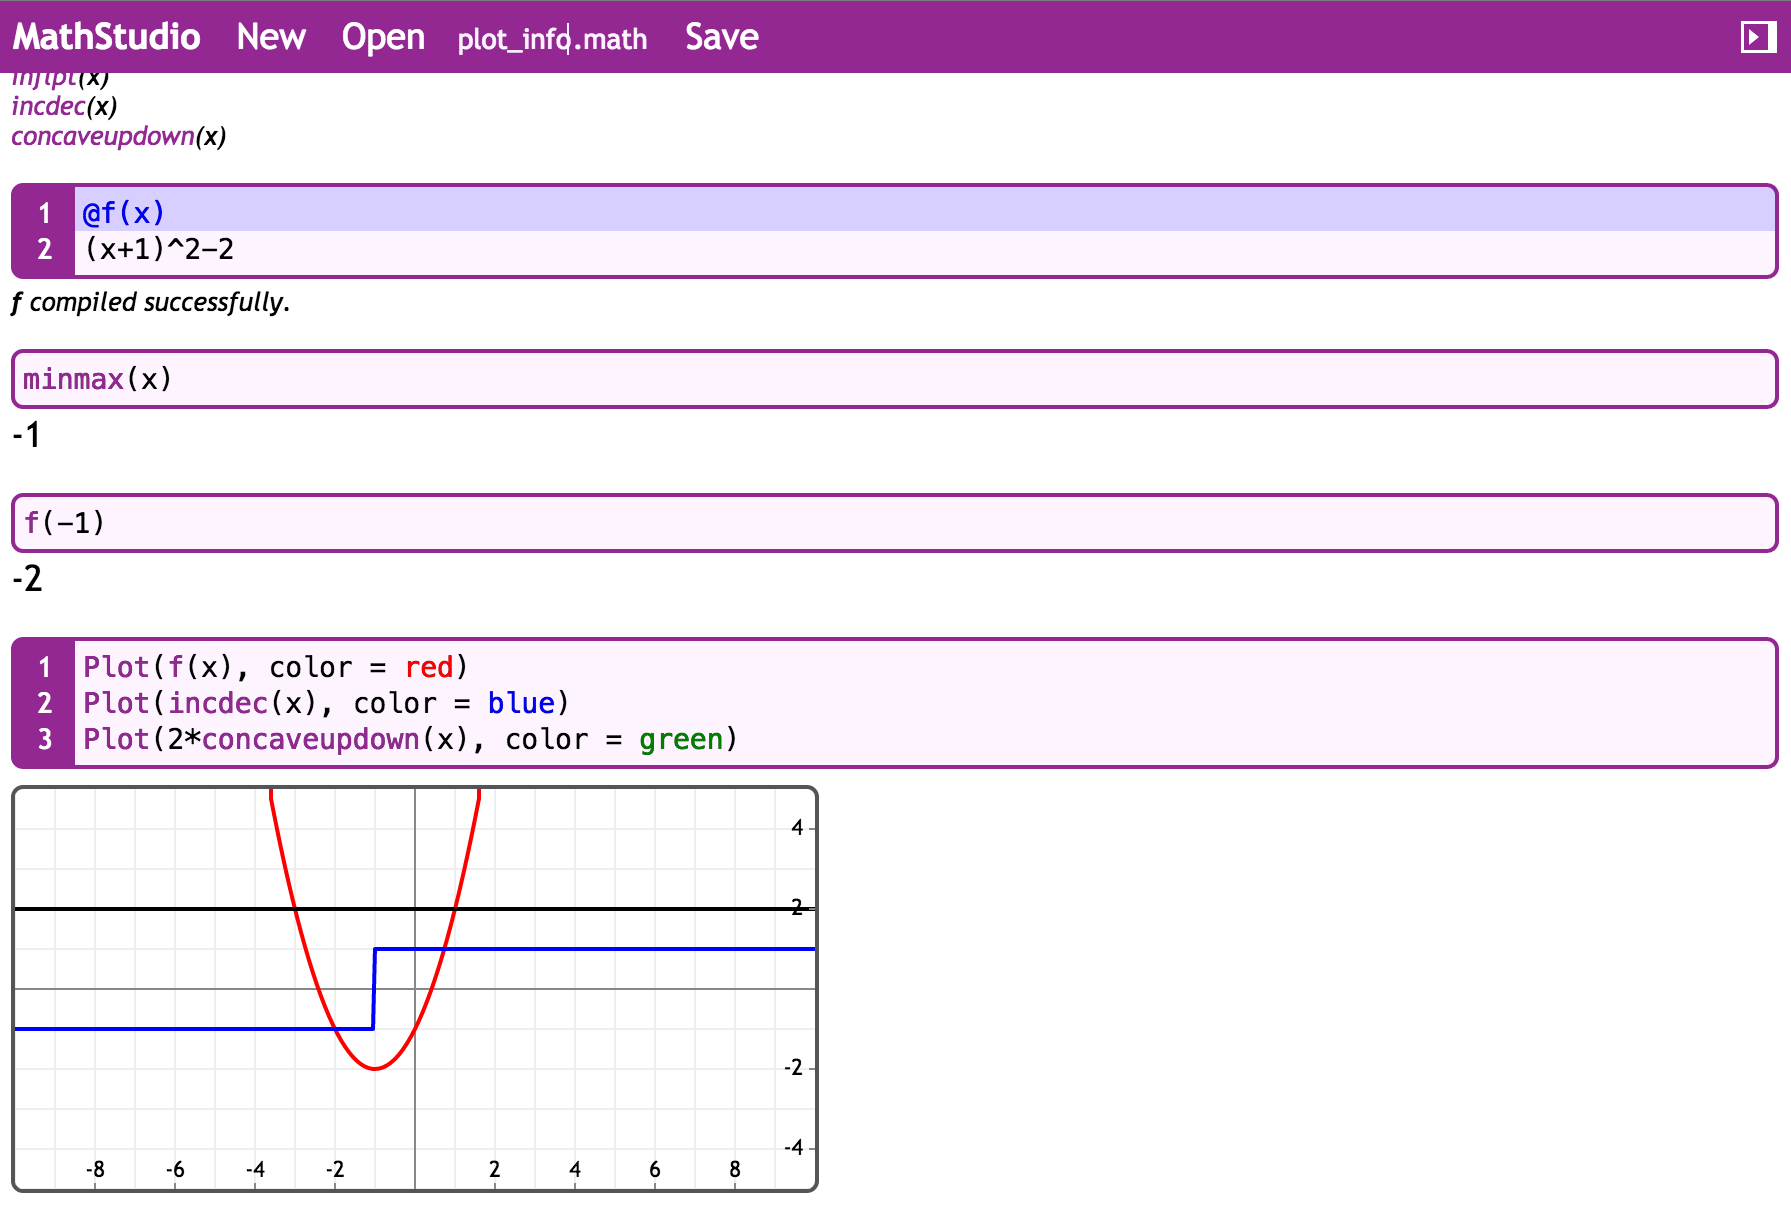Viewport: 1791px width, 1215px height.
Task: Focus the minmax(x) input cell
Action: [894, 379]
